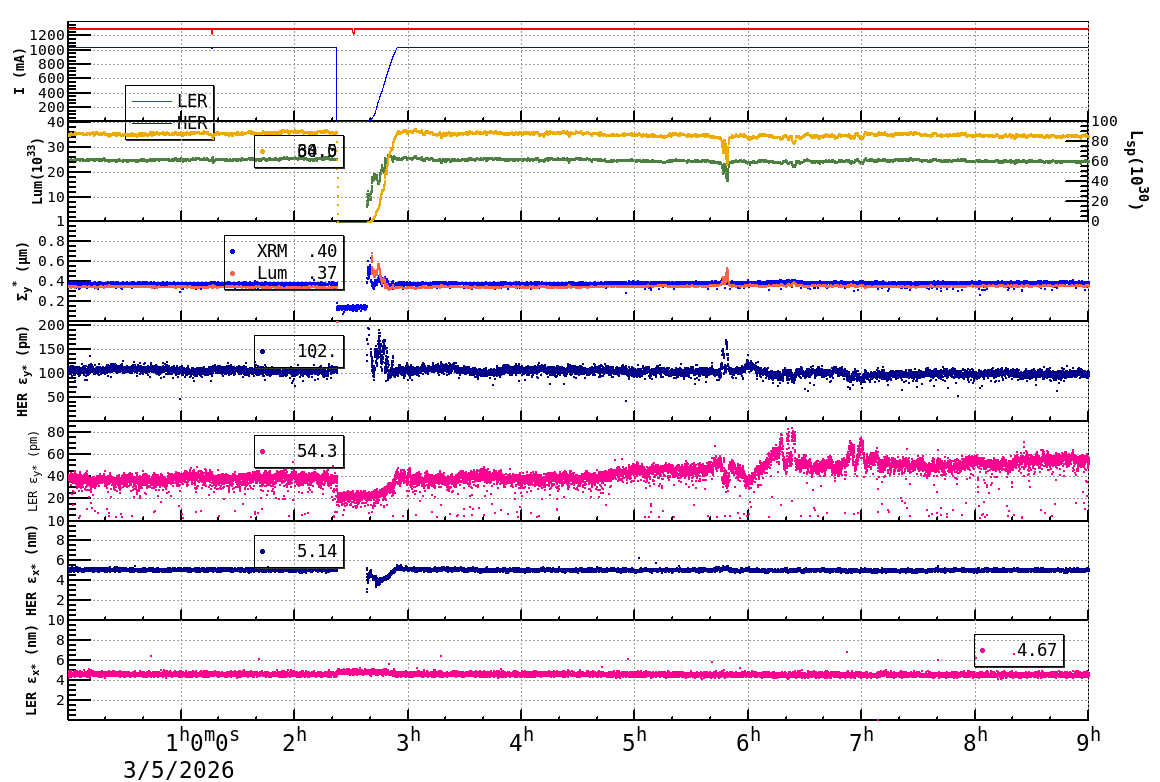This screenshot has width=1160, height=782.
Task: Click the LER εy* (pm) axis title
Action: point(33,471)
